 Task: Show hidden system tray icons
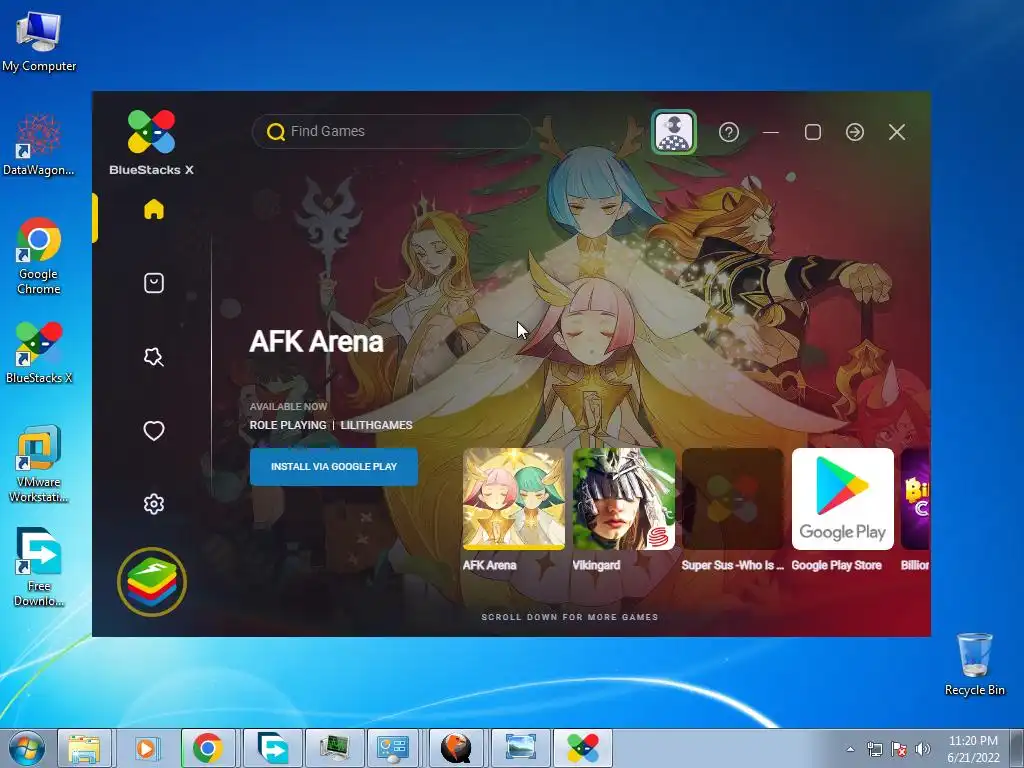[x=850, y=749]
